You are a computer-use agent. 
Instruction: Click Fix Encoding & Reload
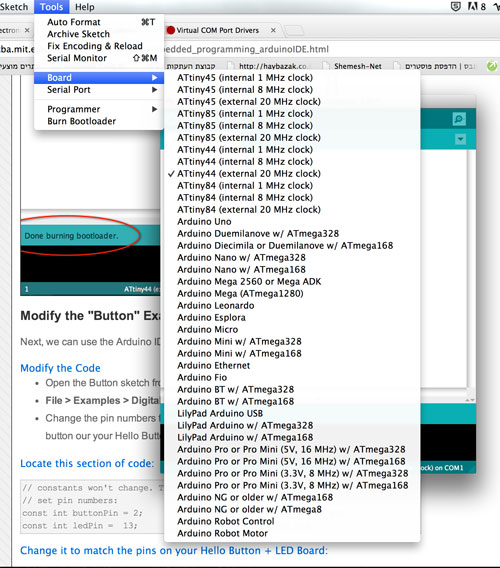[x=99, y=46]
